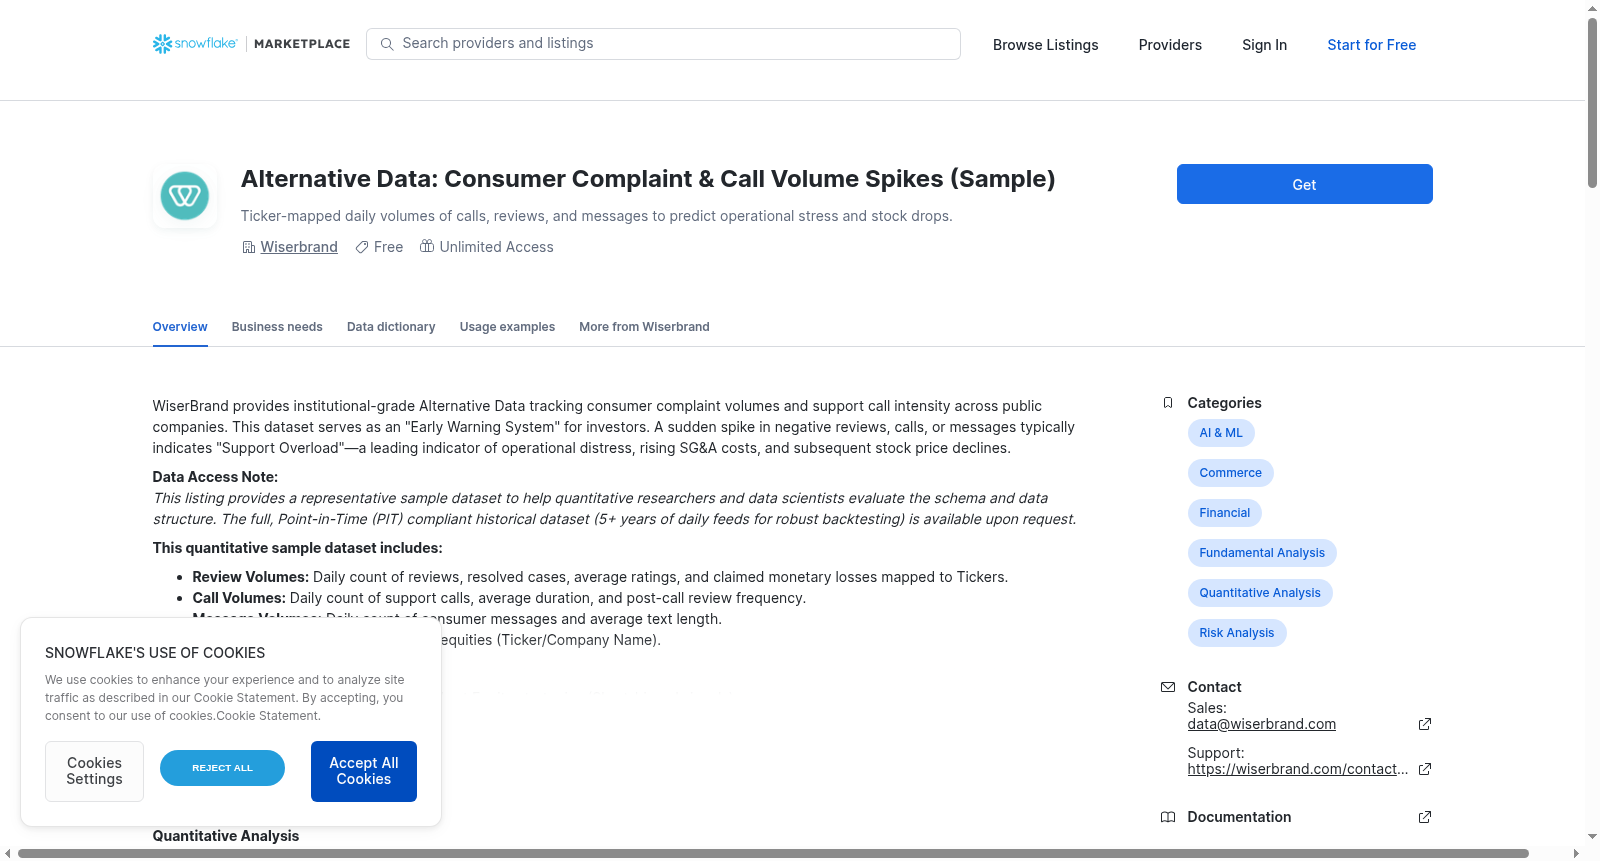Click the 'Quantitative Analysis' heading text
Image resolution: width=1600 pixels, height=861 pixels.
pyautogui.click(x=226, y=836)
